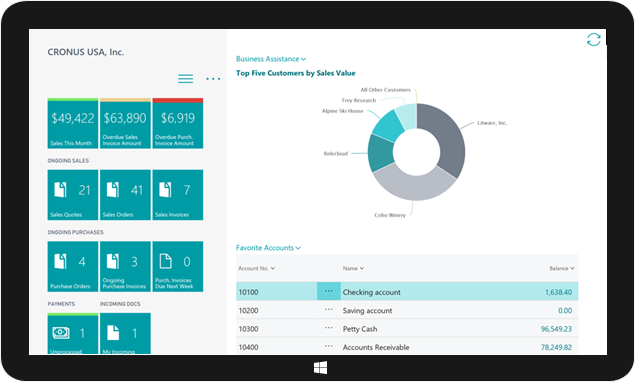
Task: Click the CRONUS USA, Inc. company name
Action: click(x=85, y=52)
